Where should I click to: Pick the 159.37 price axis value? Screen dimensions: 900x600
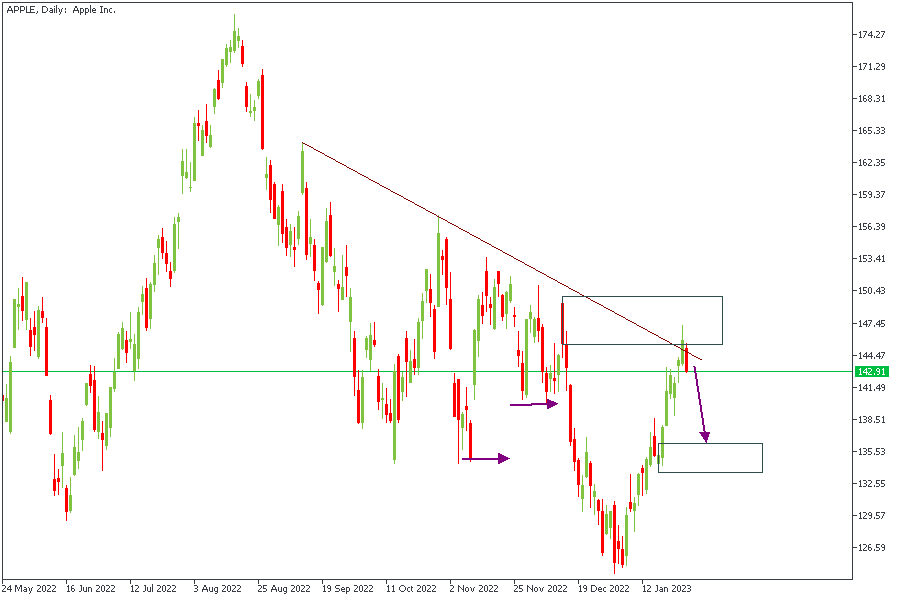tap(871, 195)
